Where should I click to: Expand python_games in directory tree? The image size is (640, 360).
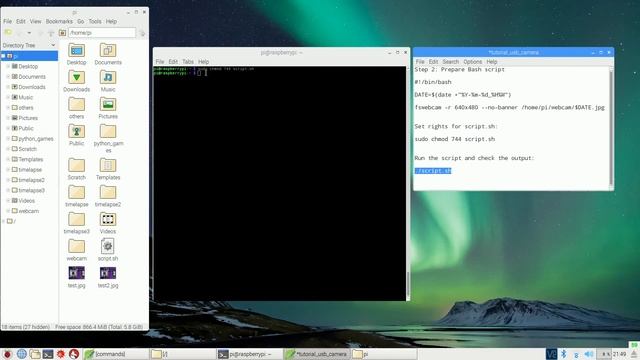coord(8,139)
